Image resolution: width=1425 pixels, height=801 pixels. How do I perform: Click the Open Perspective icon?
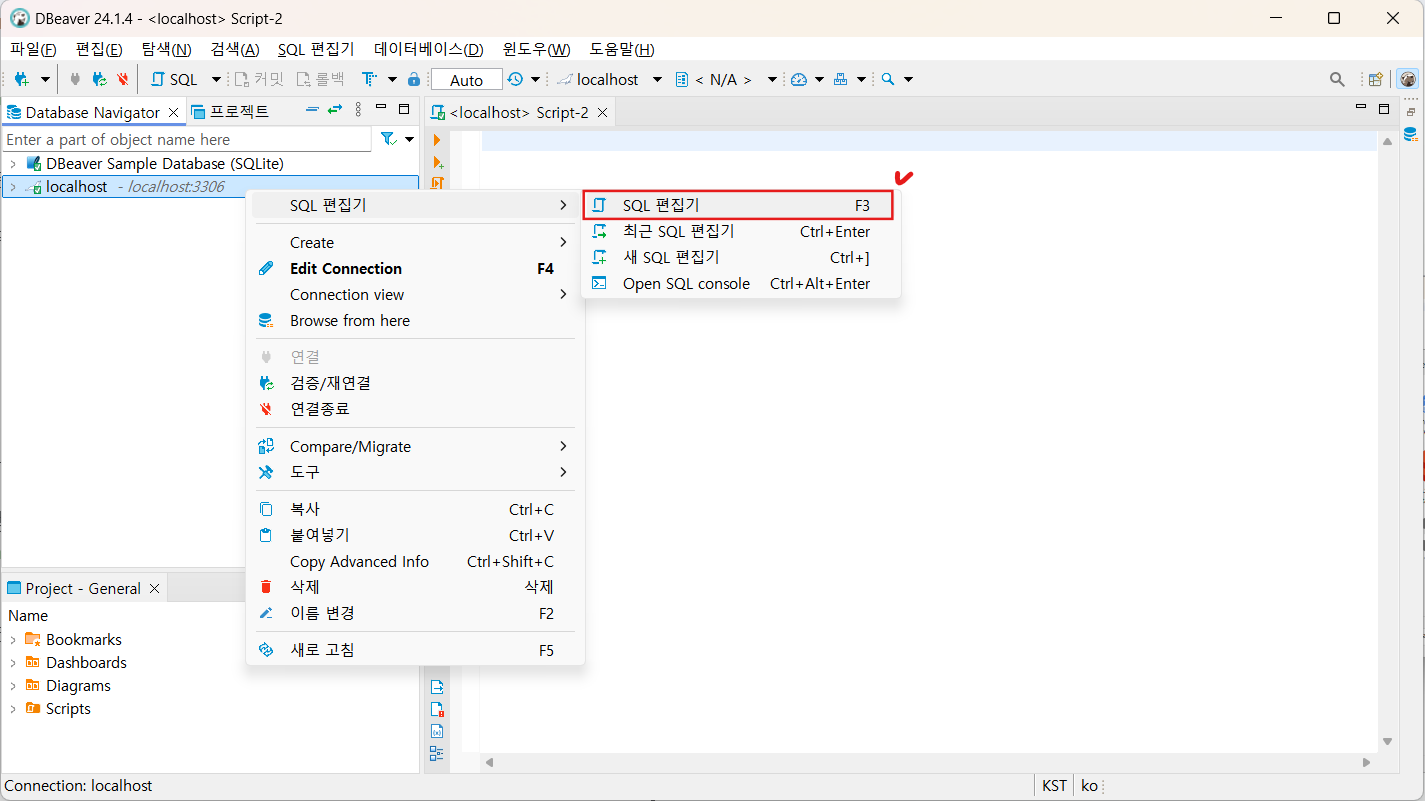[1376, 79]
